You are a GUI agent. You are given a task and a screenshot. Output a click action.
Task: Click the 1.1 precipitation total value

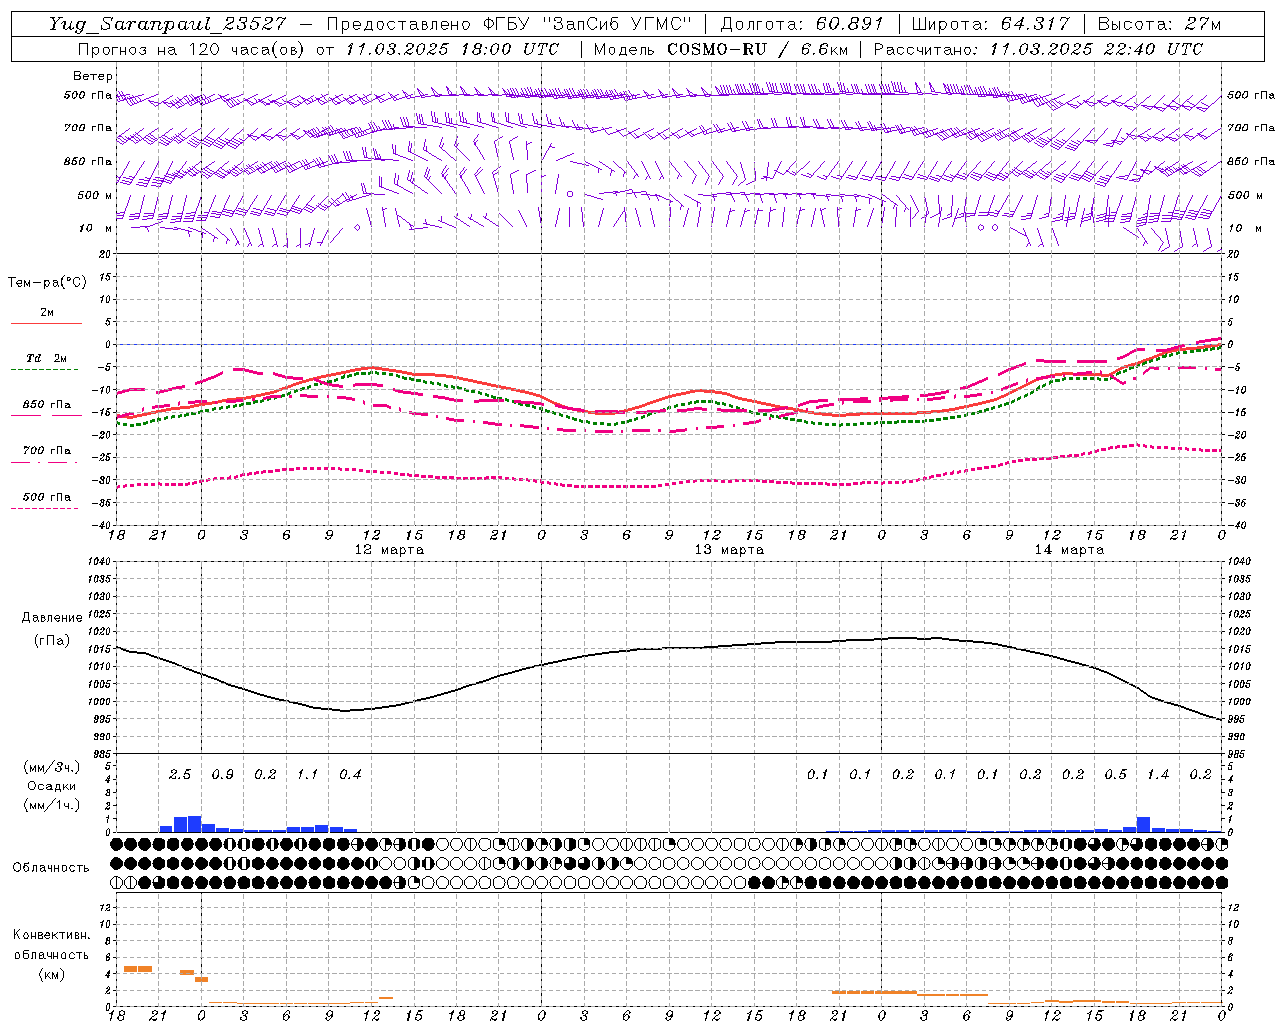(x=307, y=774)
